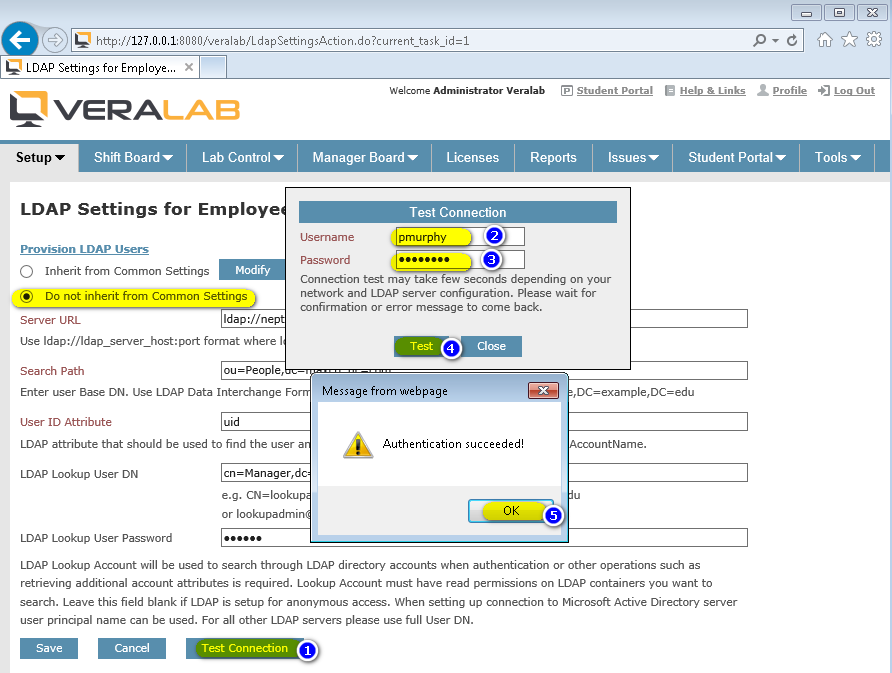Image resolution: width=892 pixels, height=673 pixels.
Task: Select Inherit from Common Settings radio
Action: point(26,271)
